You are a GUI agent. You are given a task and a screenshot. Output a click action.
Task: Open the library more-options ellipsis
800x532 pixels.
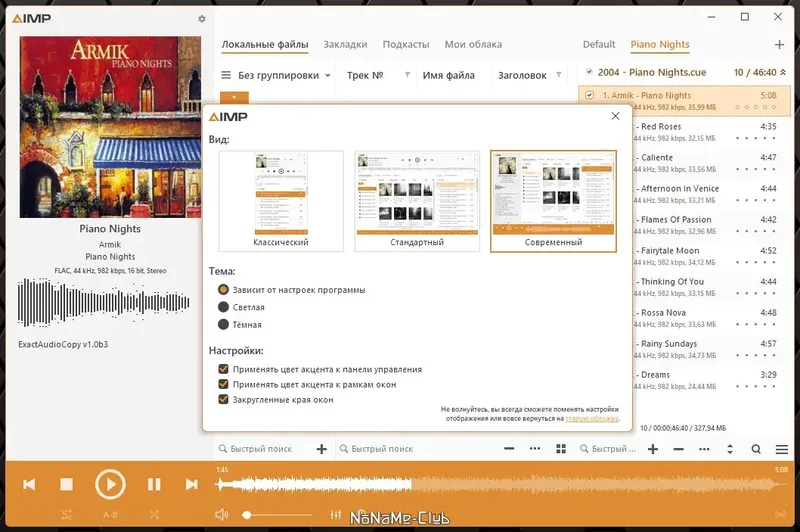535,449
